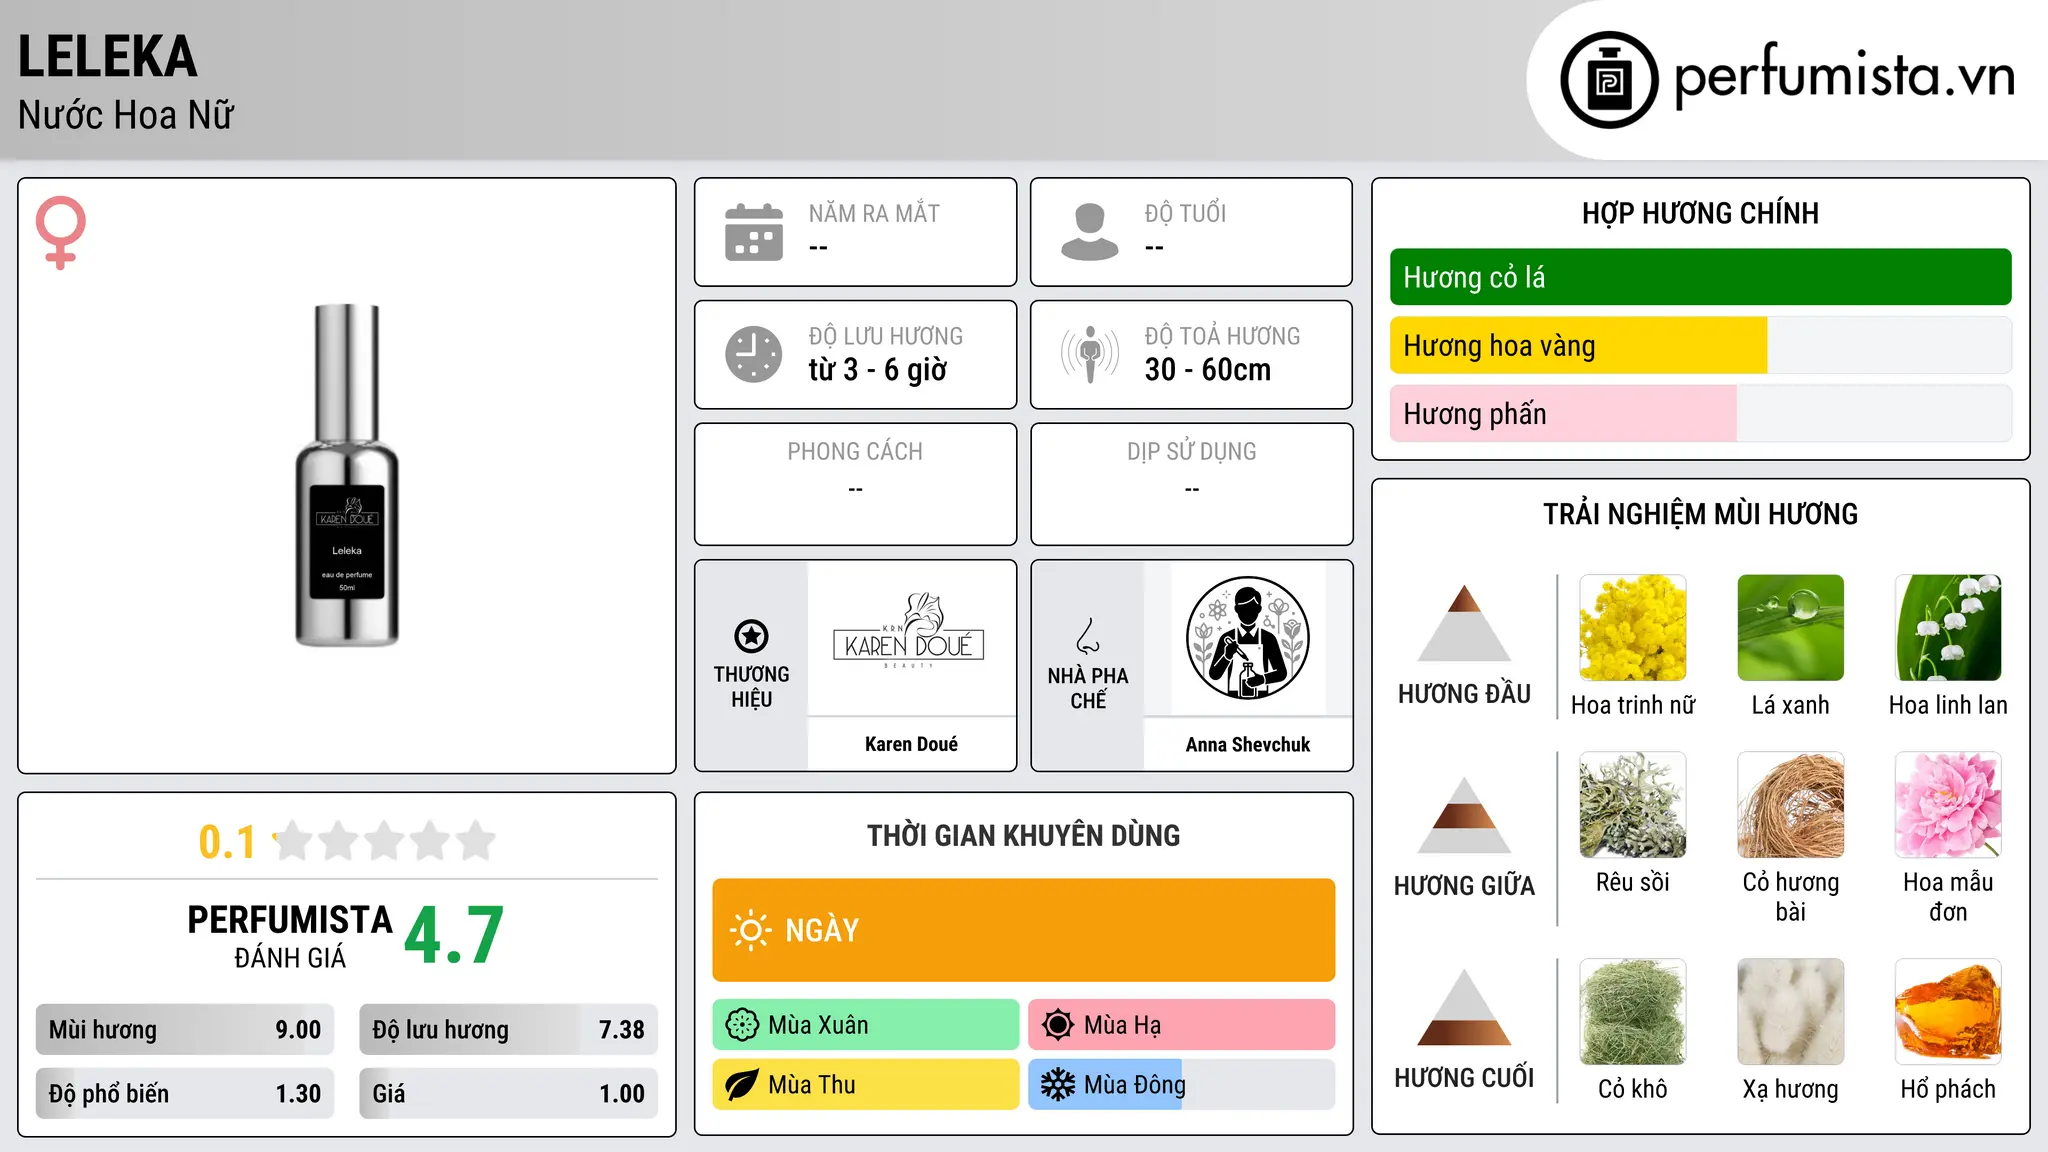Select the Lá xanh note photo
Viewport: 2048px width, 1152px height.
[x=1790, y=628]
